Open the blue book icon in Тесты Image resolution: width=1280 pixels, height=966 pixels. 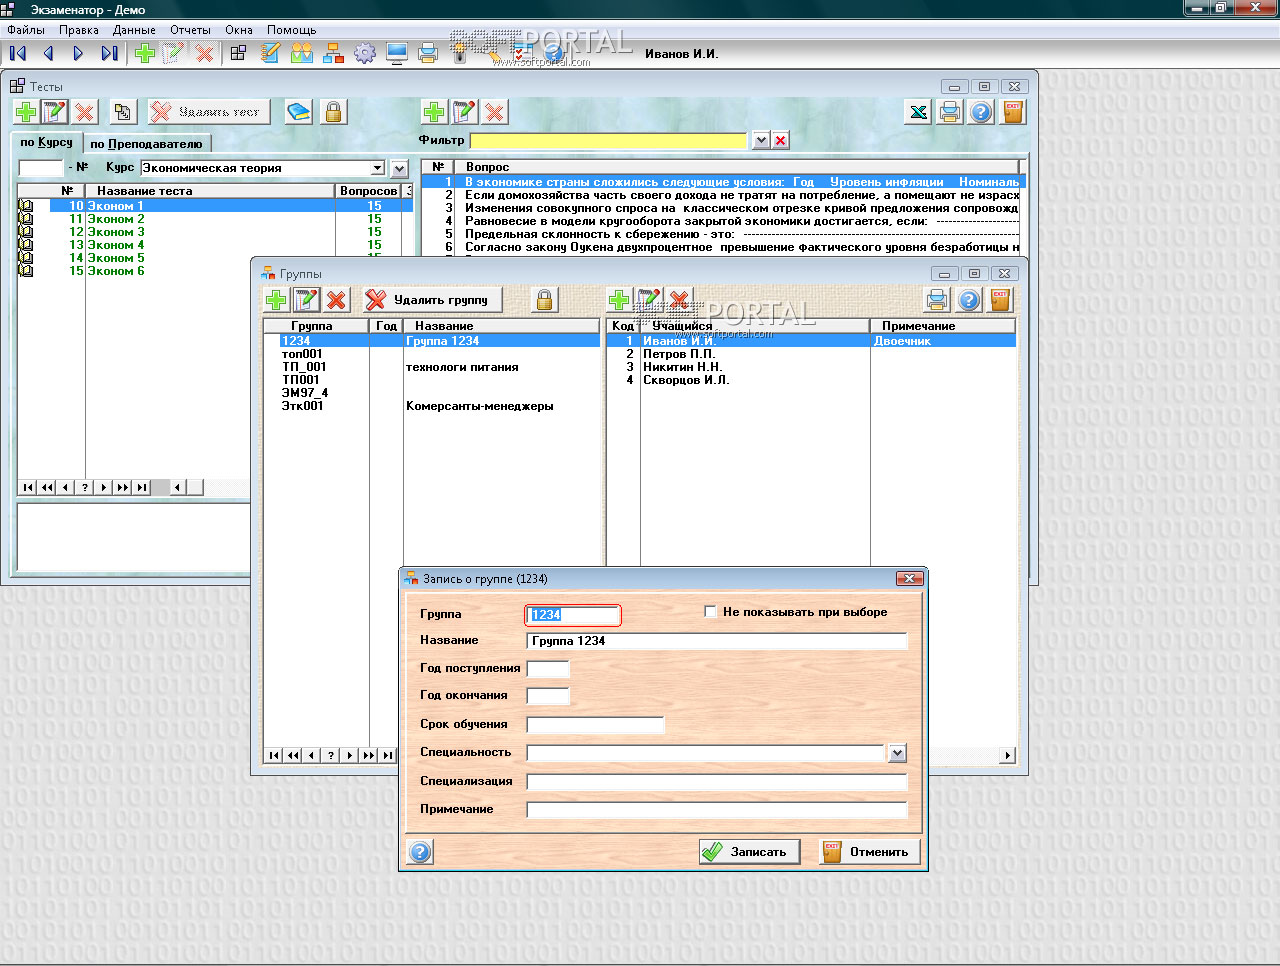coord(298,112)
